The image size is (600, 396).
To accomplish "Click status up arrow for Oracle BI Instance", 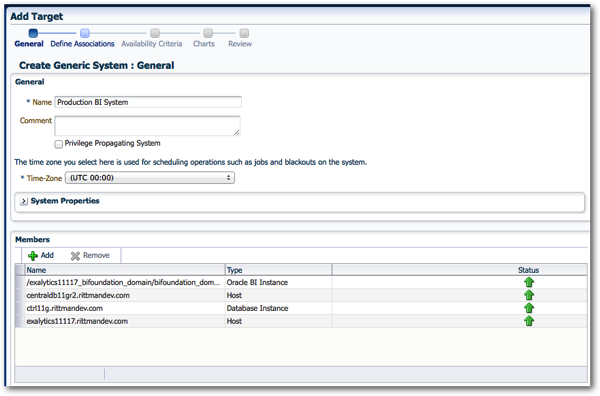I will tap(529, 282).
